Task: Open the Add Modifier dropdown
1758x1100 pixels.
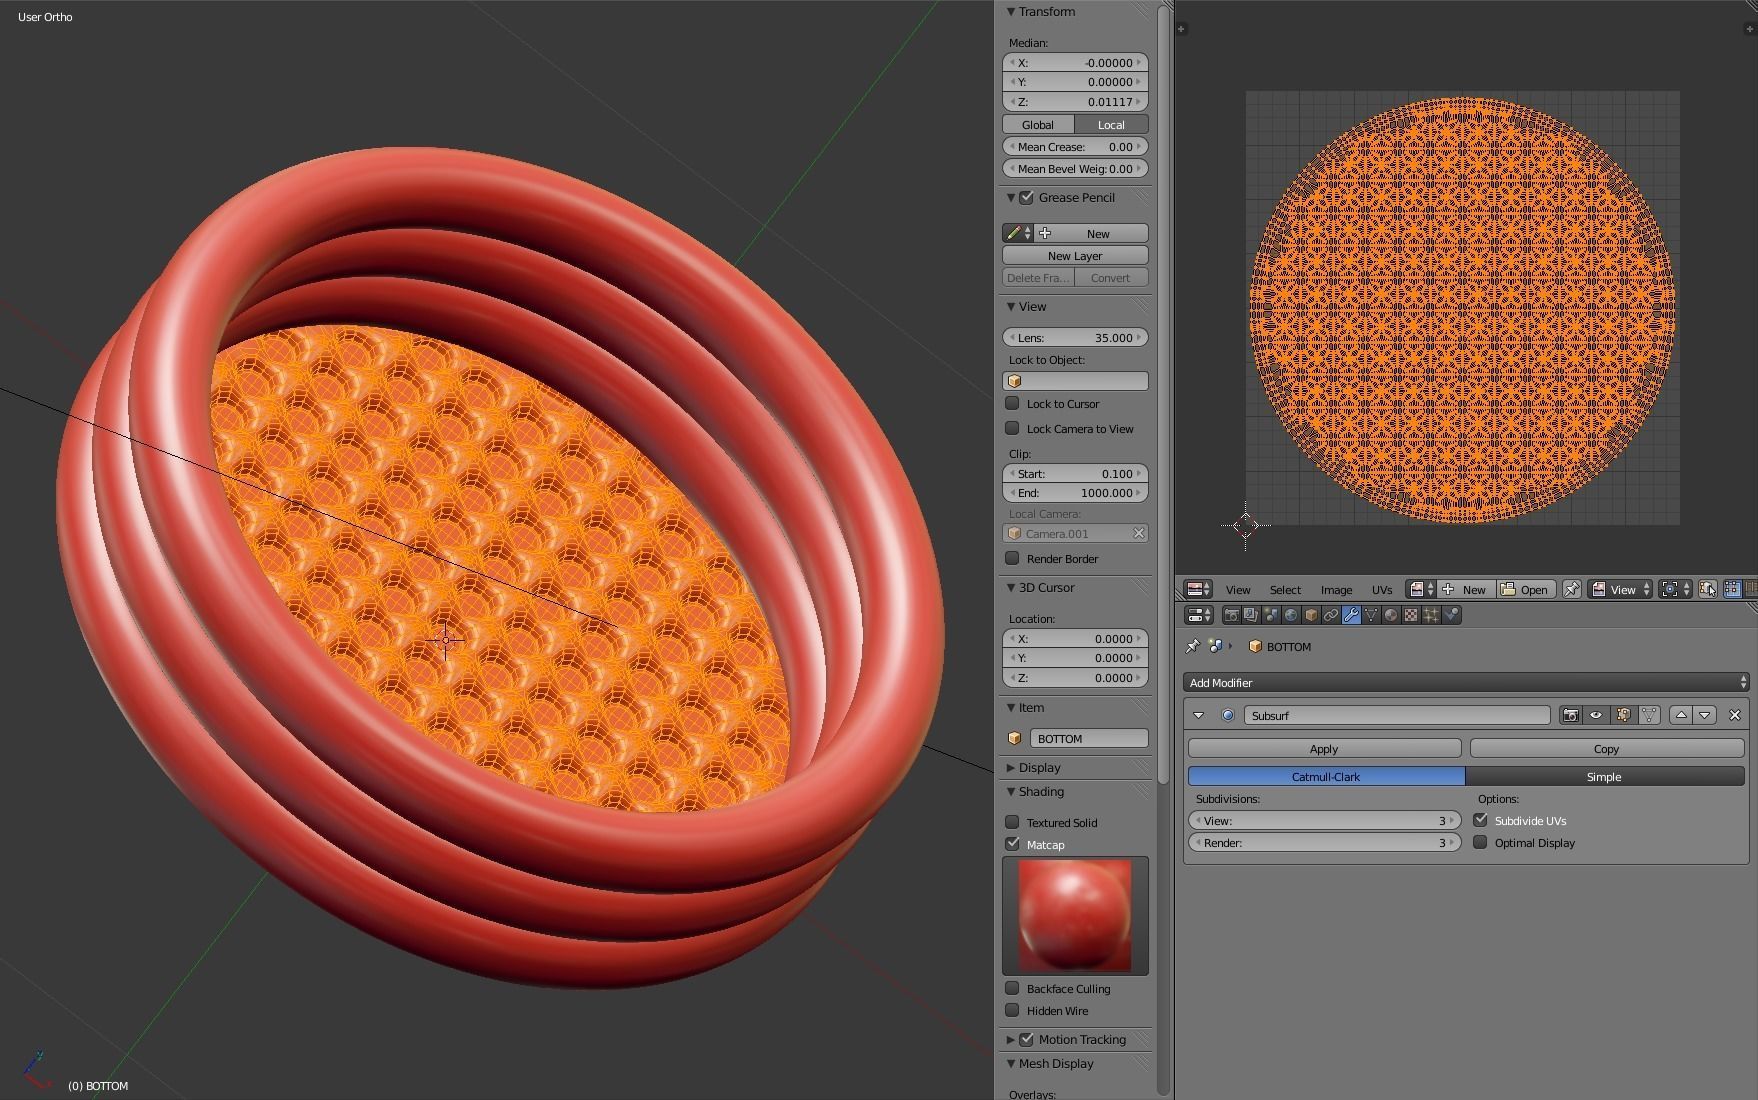Action: tap(1466, 682)
